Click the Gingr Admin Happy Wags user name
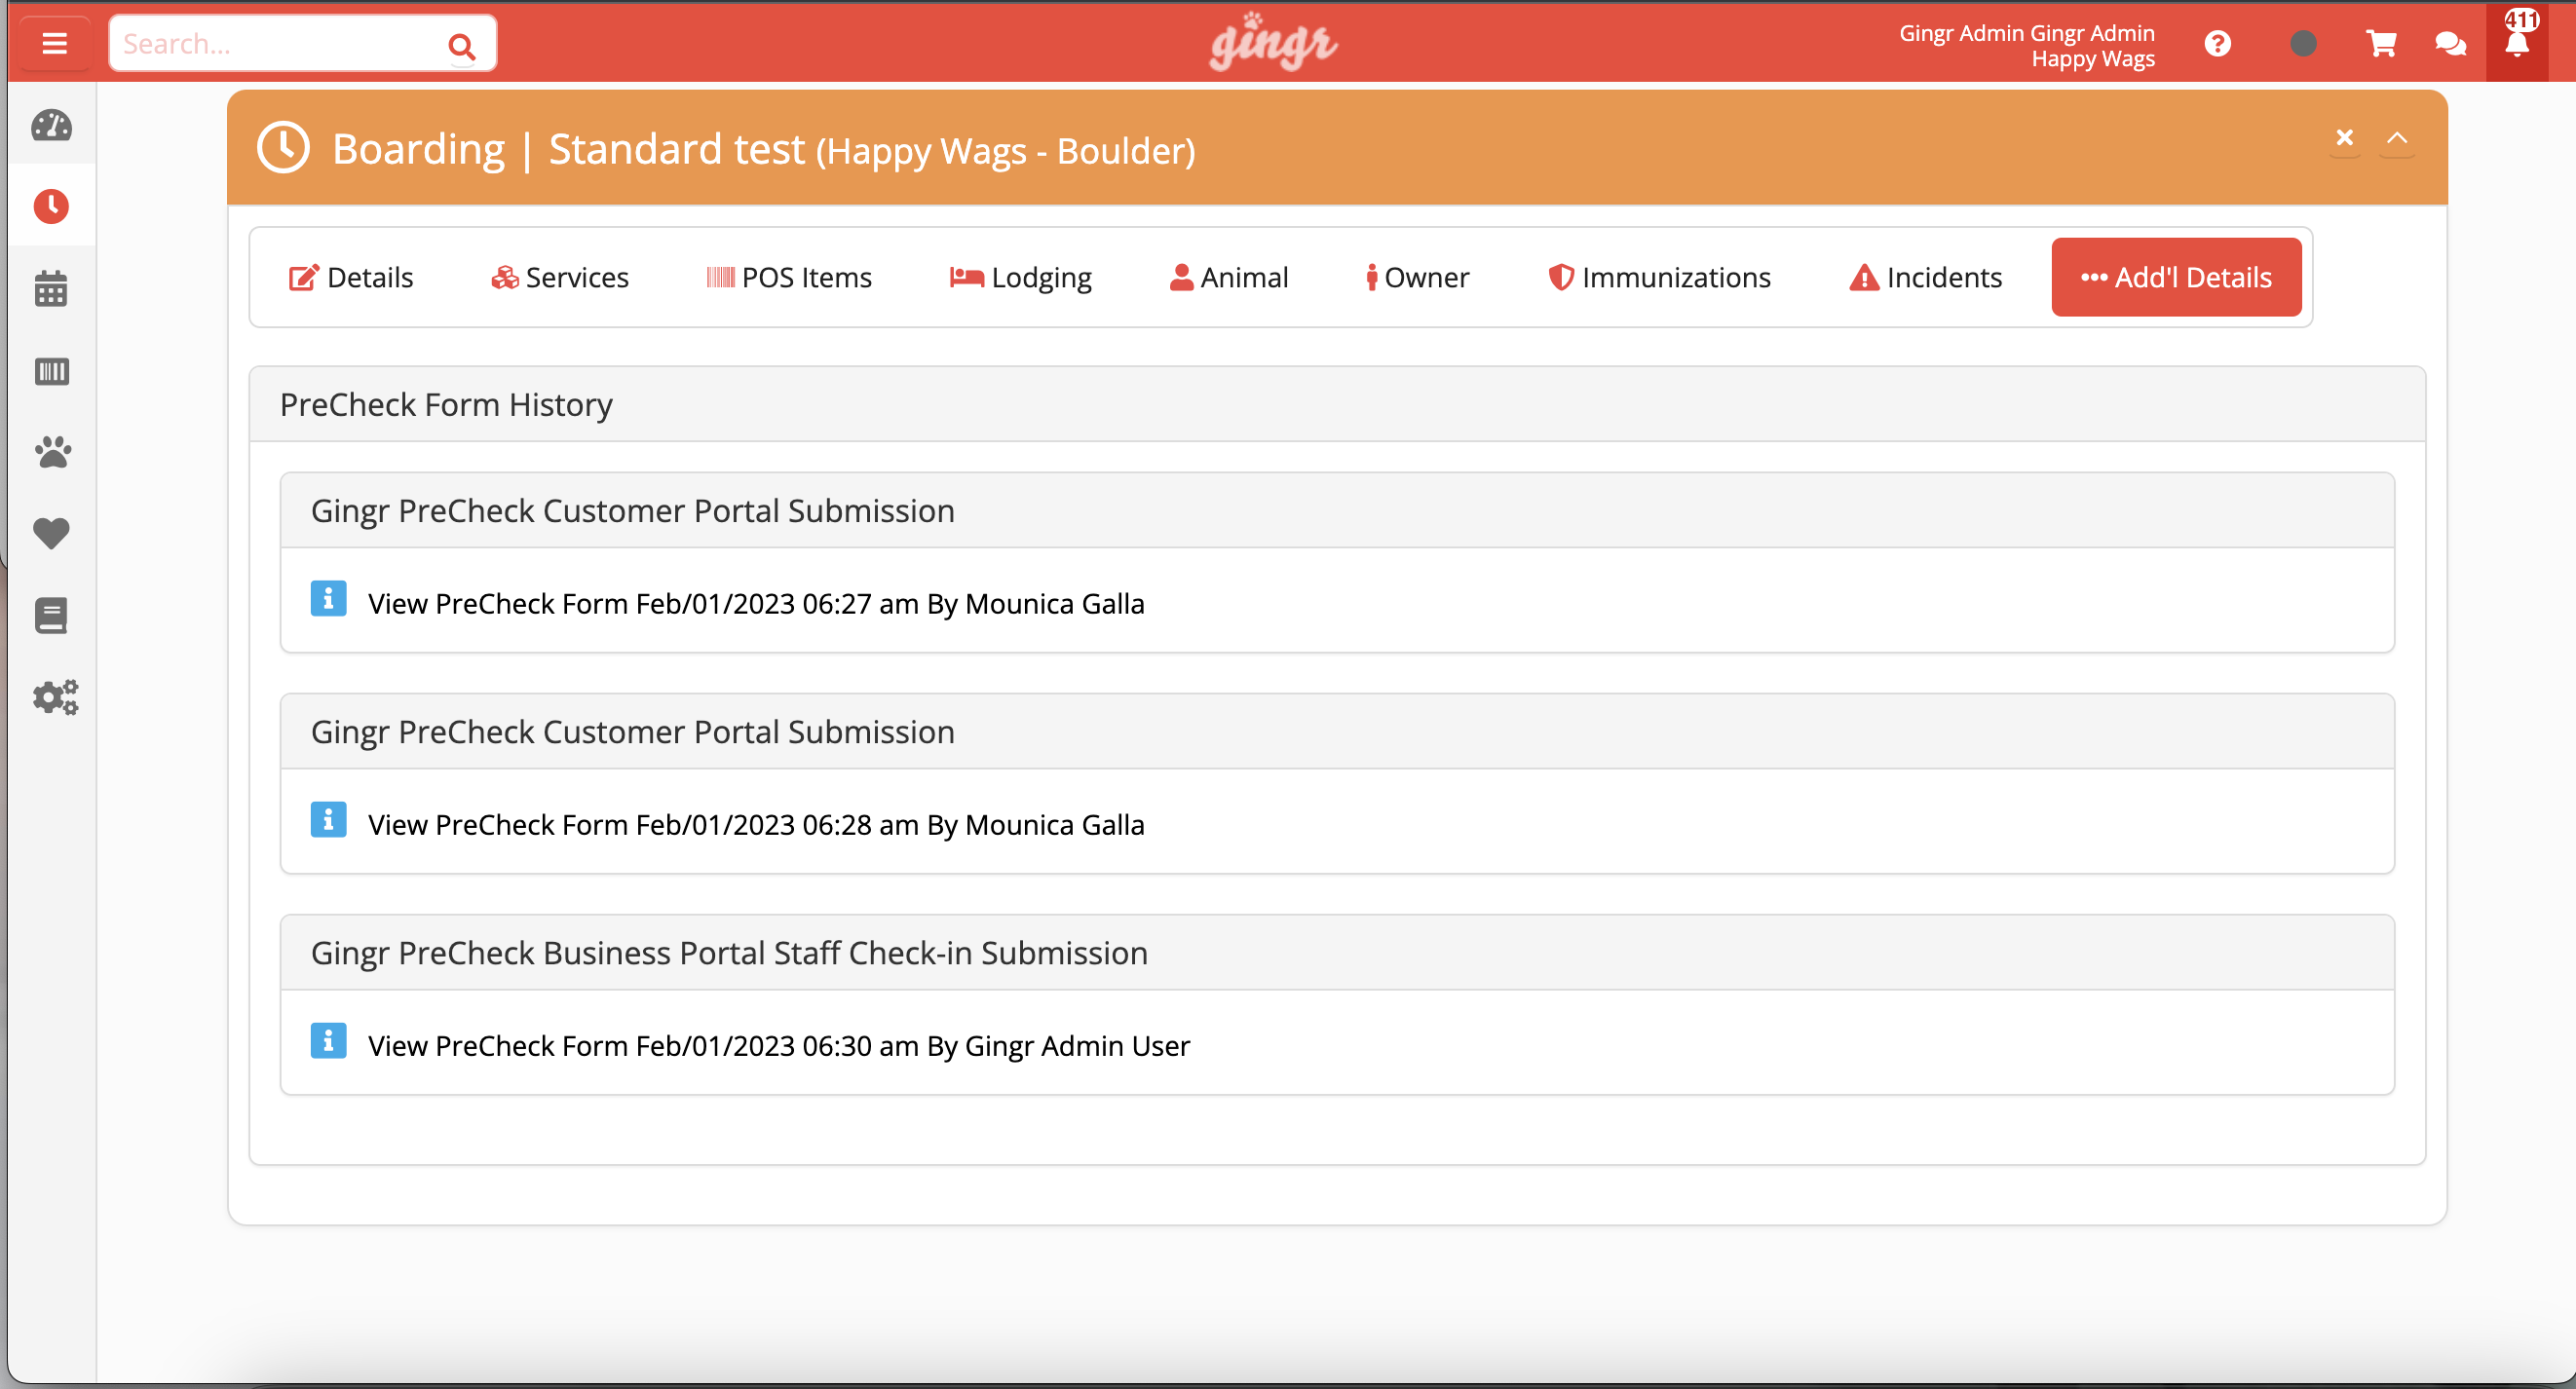The height and width of the screenshot is (1389, 2576). click(2027, 46)
